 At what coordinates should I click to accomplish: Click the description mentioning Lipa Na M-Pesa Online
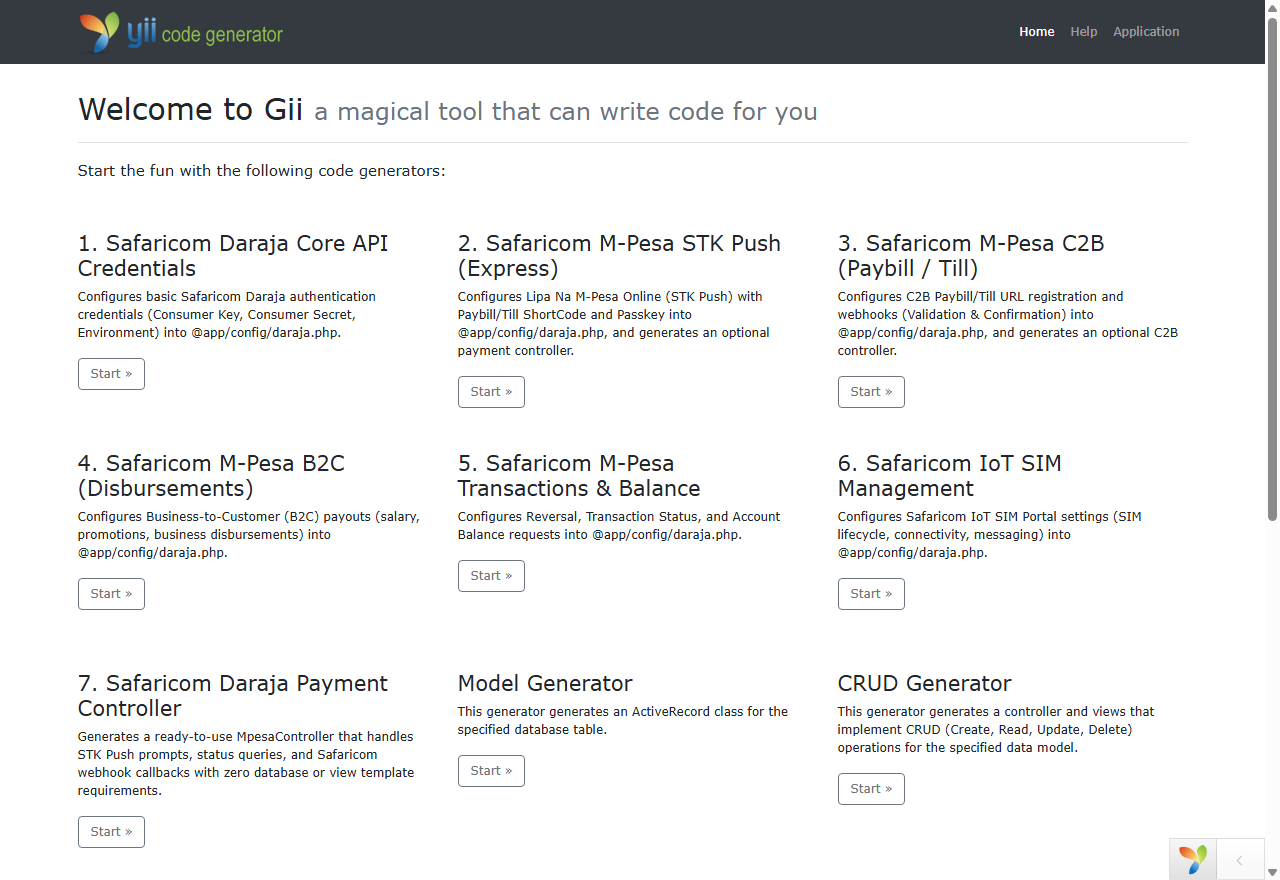[x=614, y=323]
